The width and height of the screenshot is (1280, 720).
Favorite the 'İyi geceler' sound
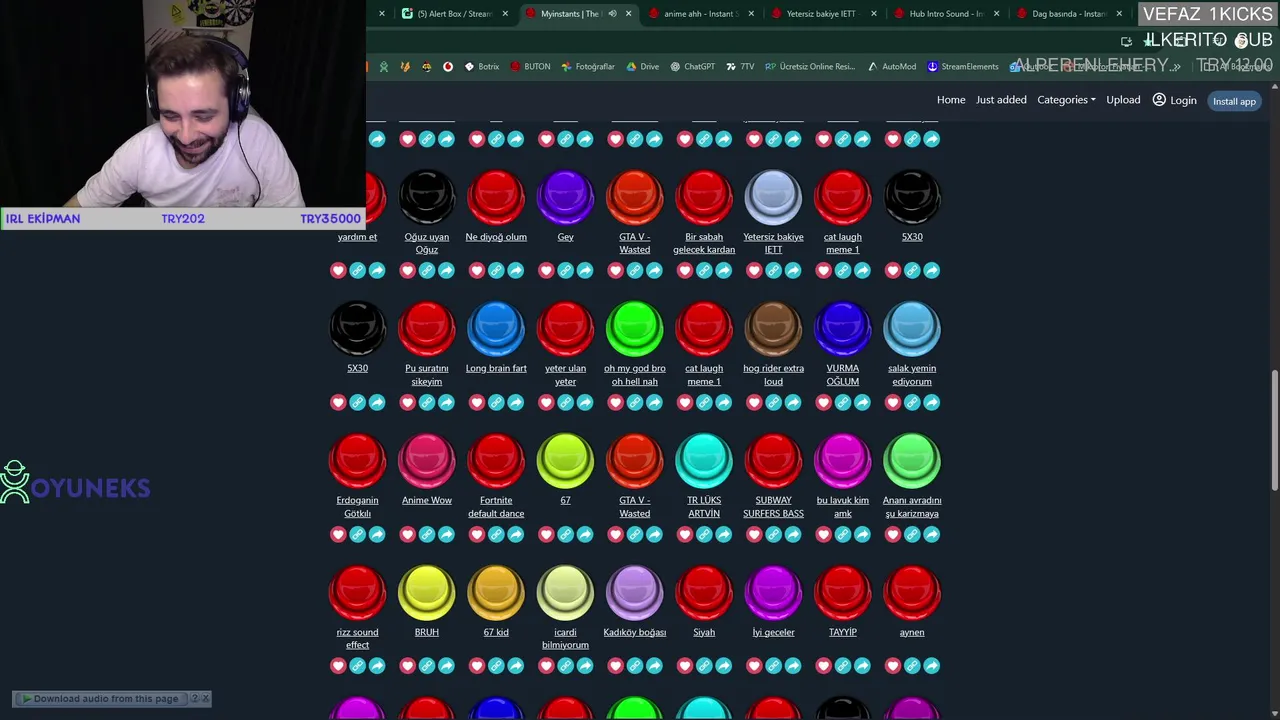point(754,666)
